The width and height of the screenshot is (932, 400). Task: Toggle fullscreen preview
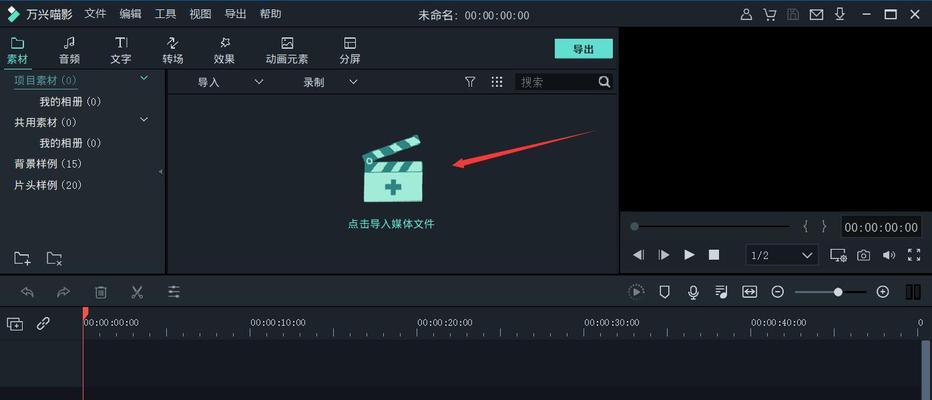[914, 256]
